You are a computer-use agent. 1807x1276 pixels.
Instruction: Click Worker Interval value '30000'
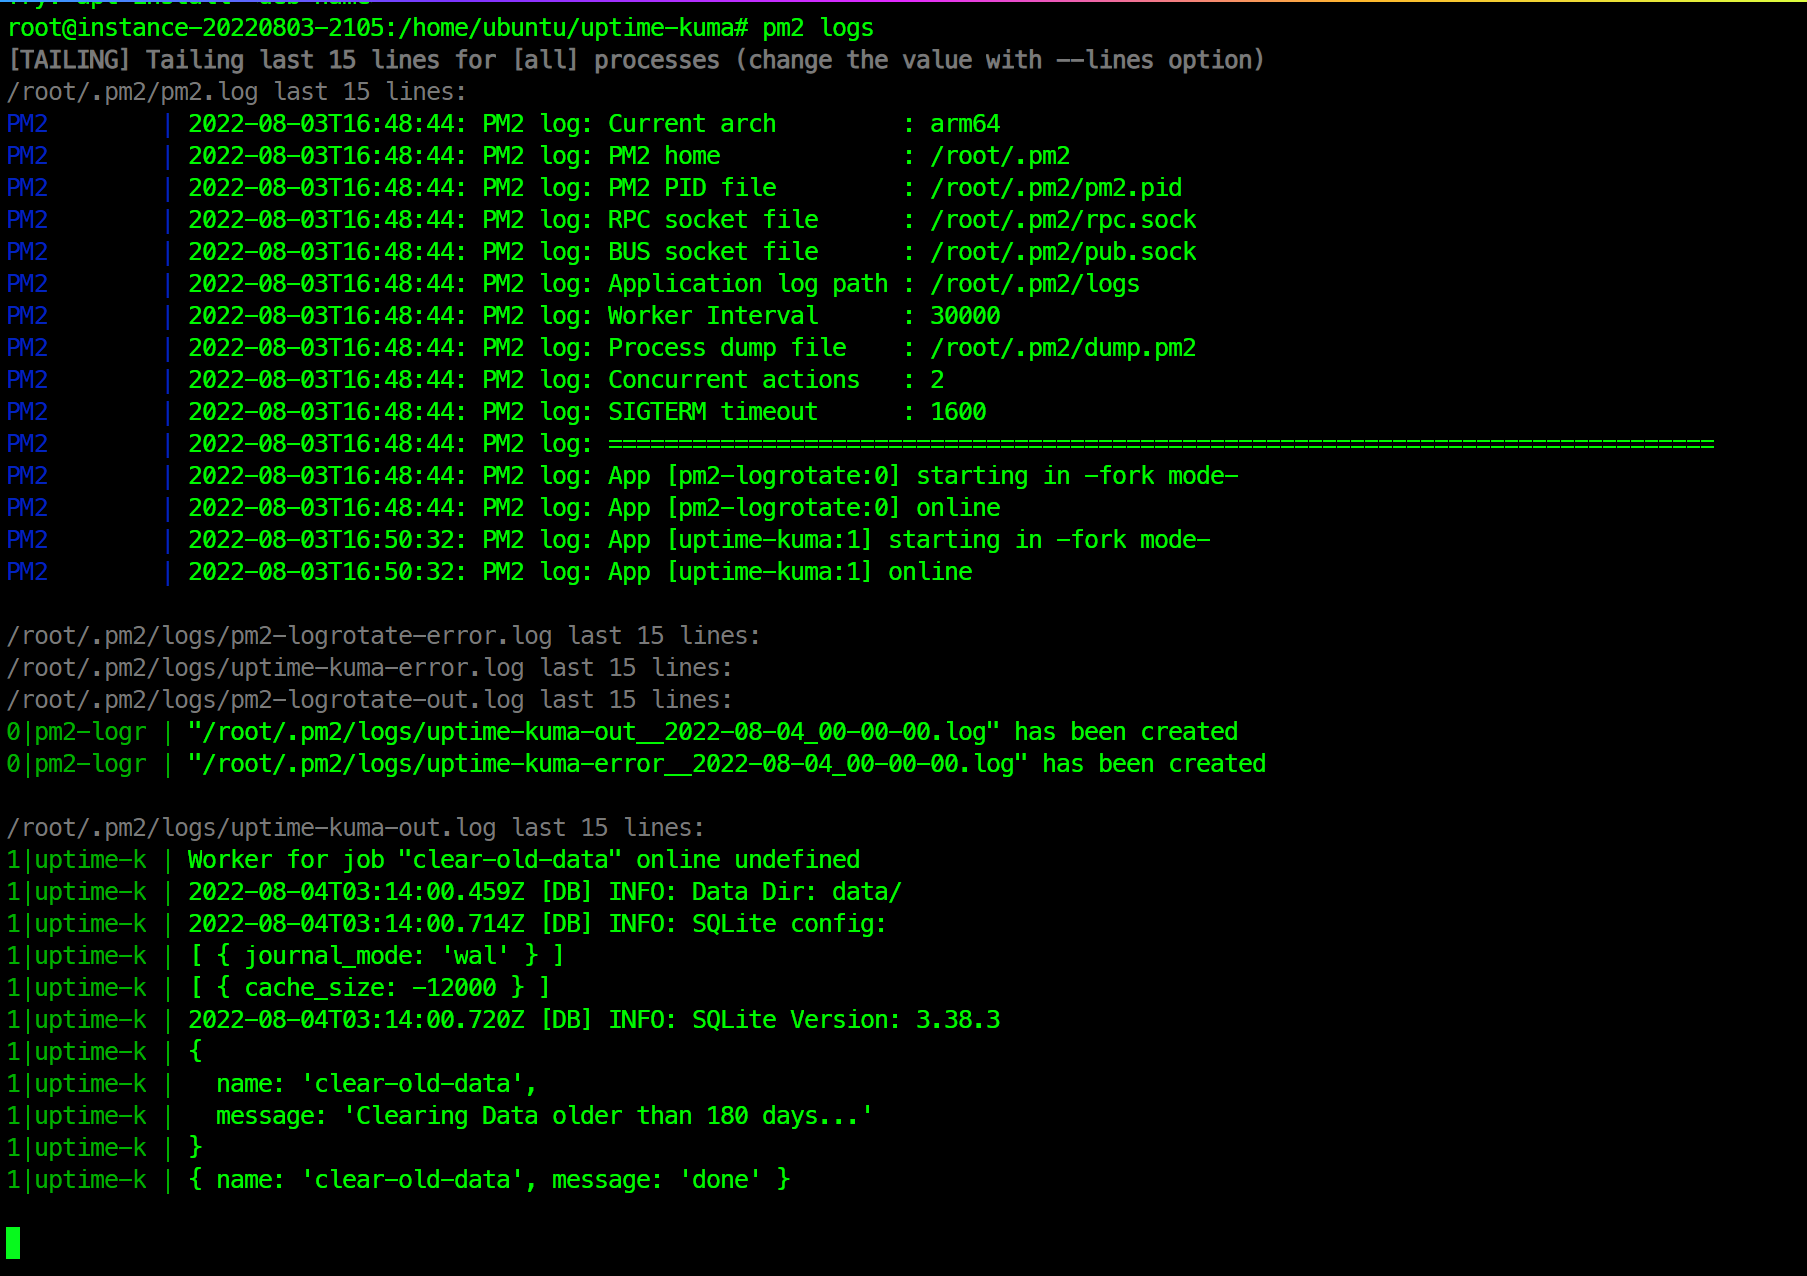[x=965, y=316]
